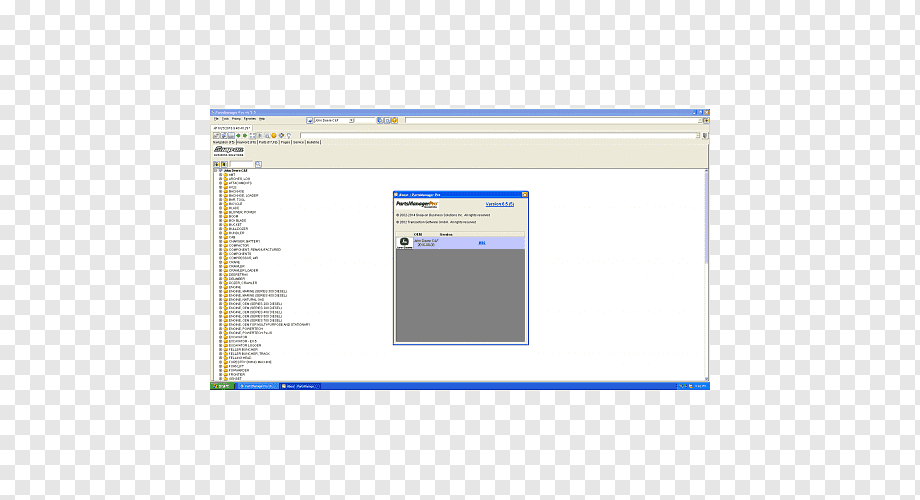Image resolution: width=920 pixels, height=500 pixels.
Task: Open the Version 6.5 link in About dialog
Action: click(500, 204)
